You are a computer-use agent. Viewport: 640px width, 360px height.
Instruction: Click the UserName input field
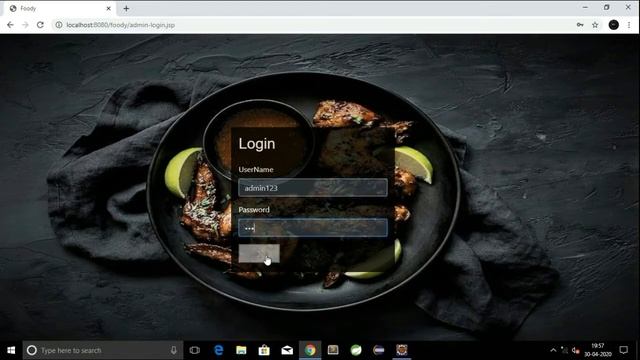coord(313,188)
